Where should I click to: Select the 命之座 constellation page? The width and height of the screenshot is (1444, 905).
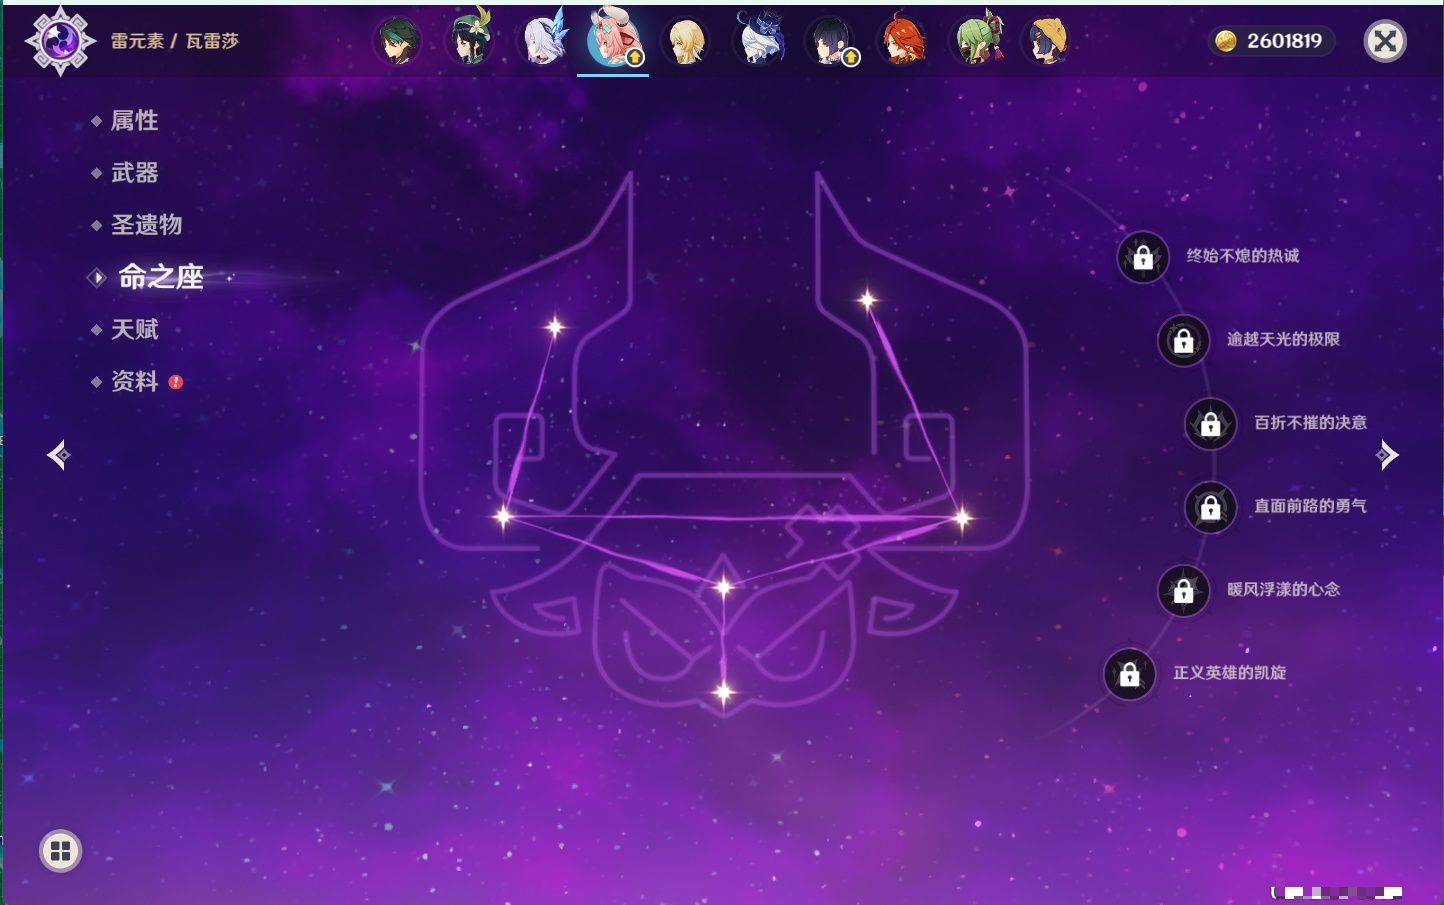click(x=160, y=277)
